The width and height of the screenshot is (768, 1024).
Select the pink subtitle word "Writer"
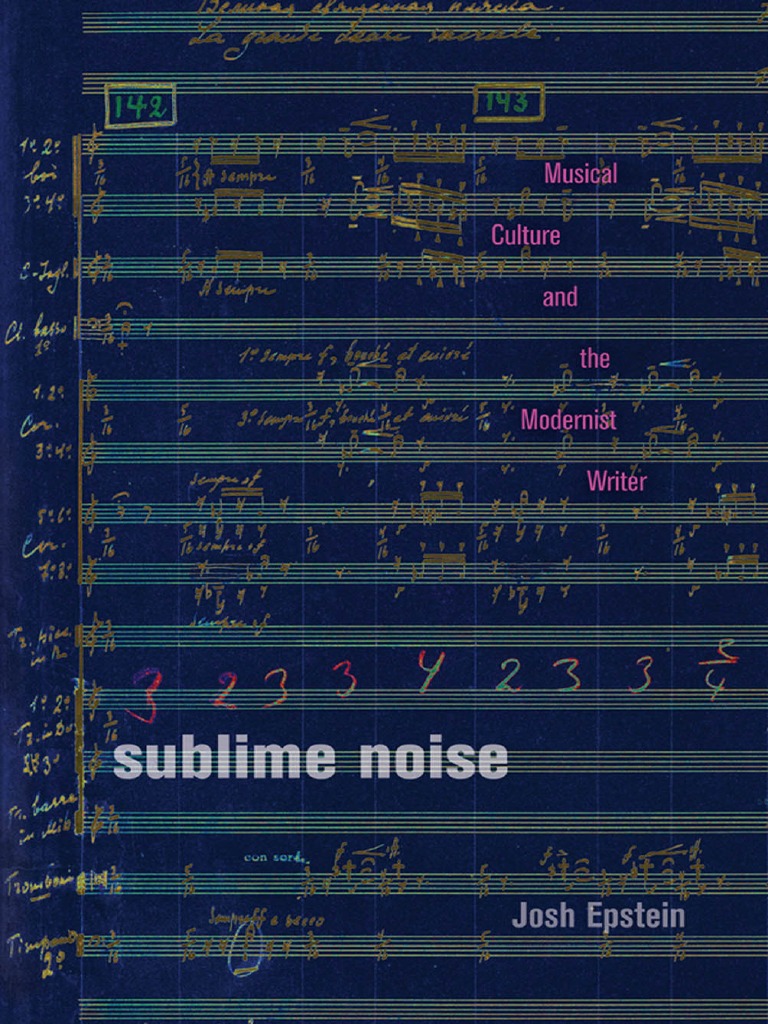tap(616, 481)
